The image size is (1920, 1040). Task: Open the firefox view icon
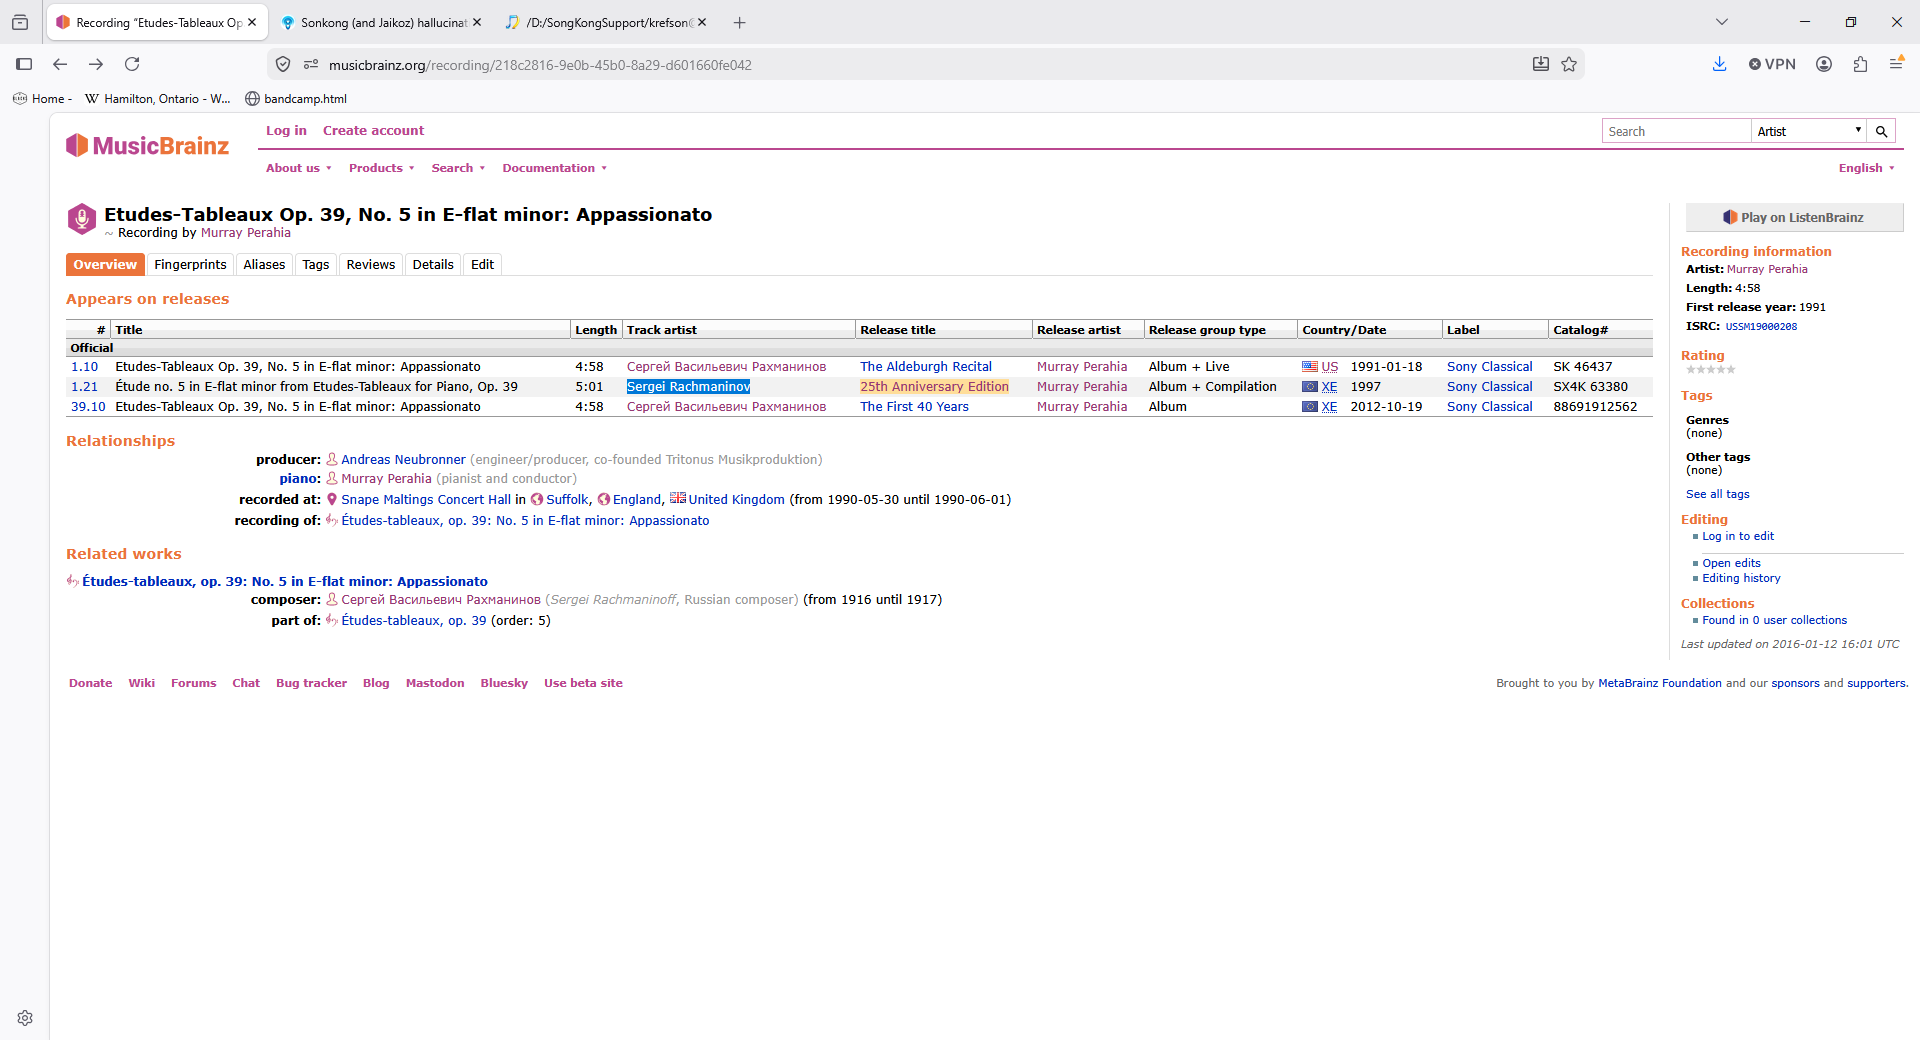[x=20, y=22]
